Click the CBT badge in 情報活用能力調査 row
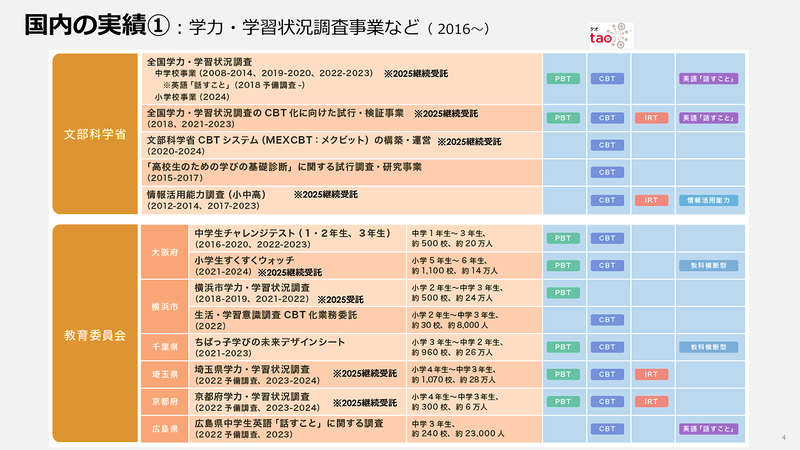 coord(607,200)
